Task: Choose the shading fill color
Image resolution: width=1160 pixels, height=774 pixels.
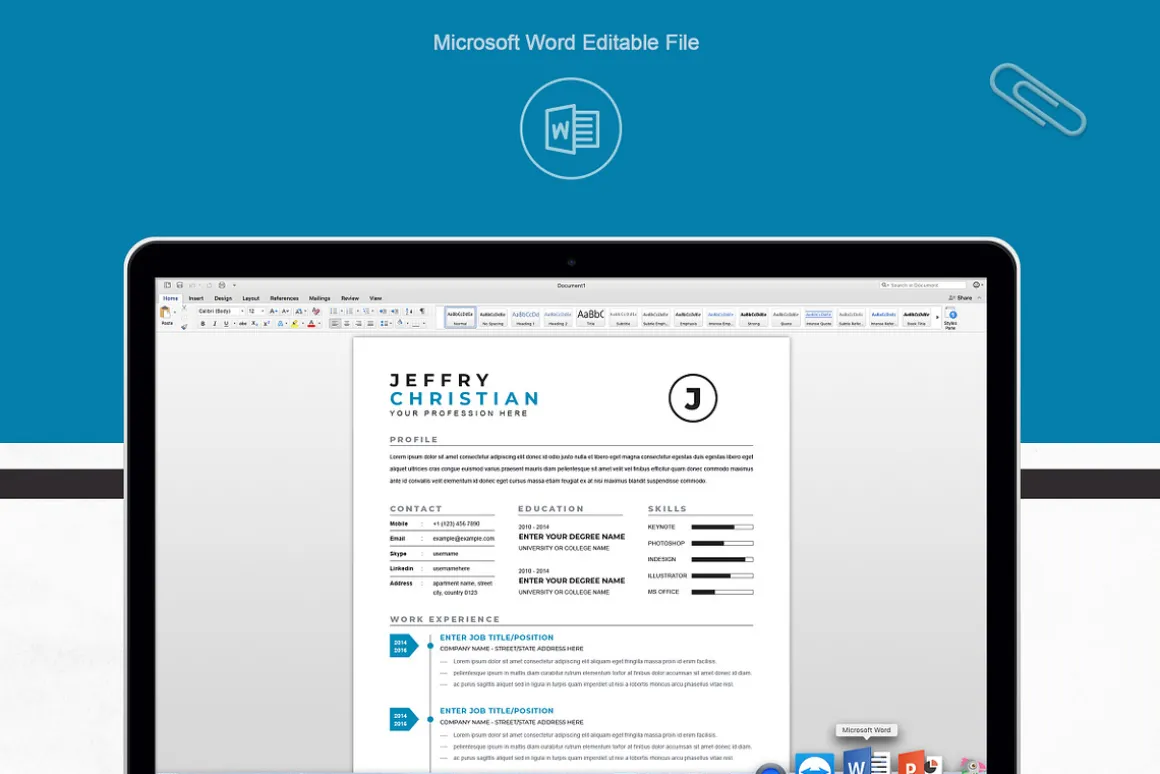Action: 400,323
